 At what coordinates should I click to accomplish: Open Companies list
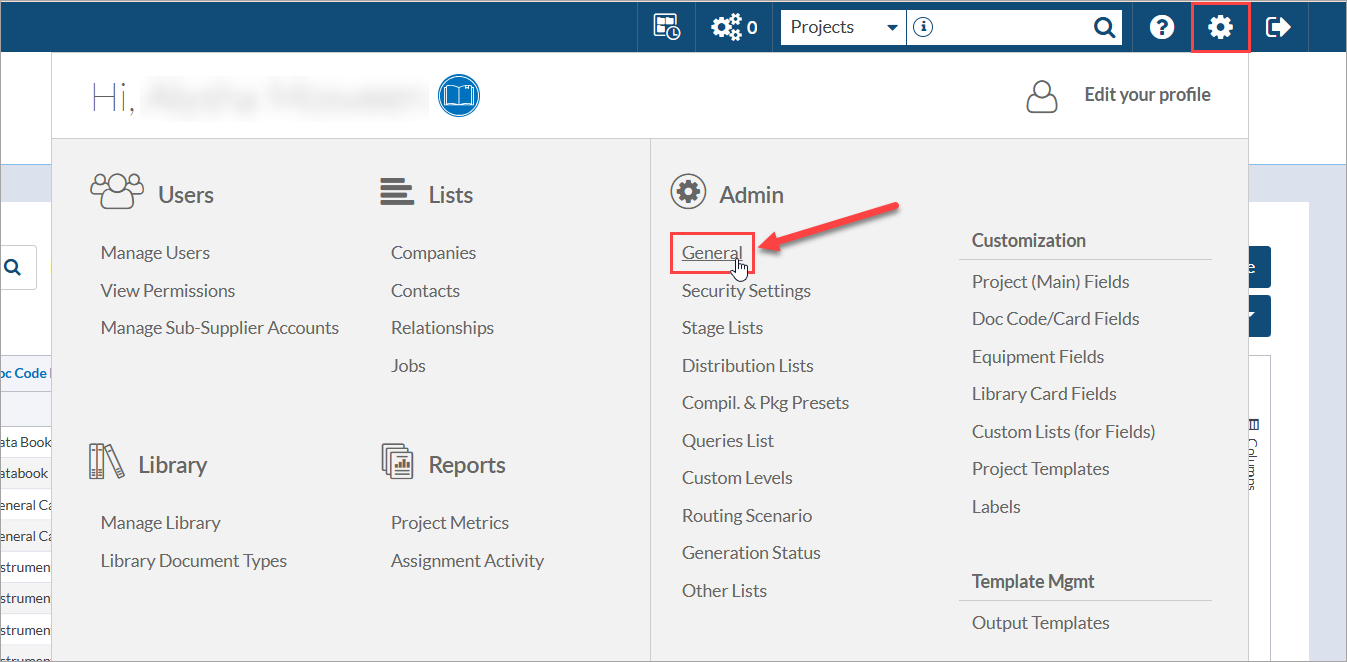tap(433, 253)
